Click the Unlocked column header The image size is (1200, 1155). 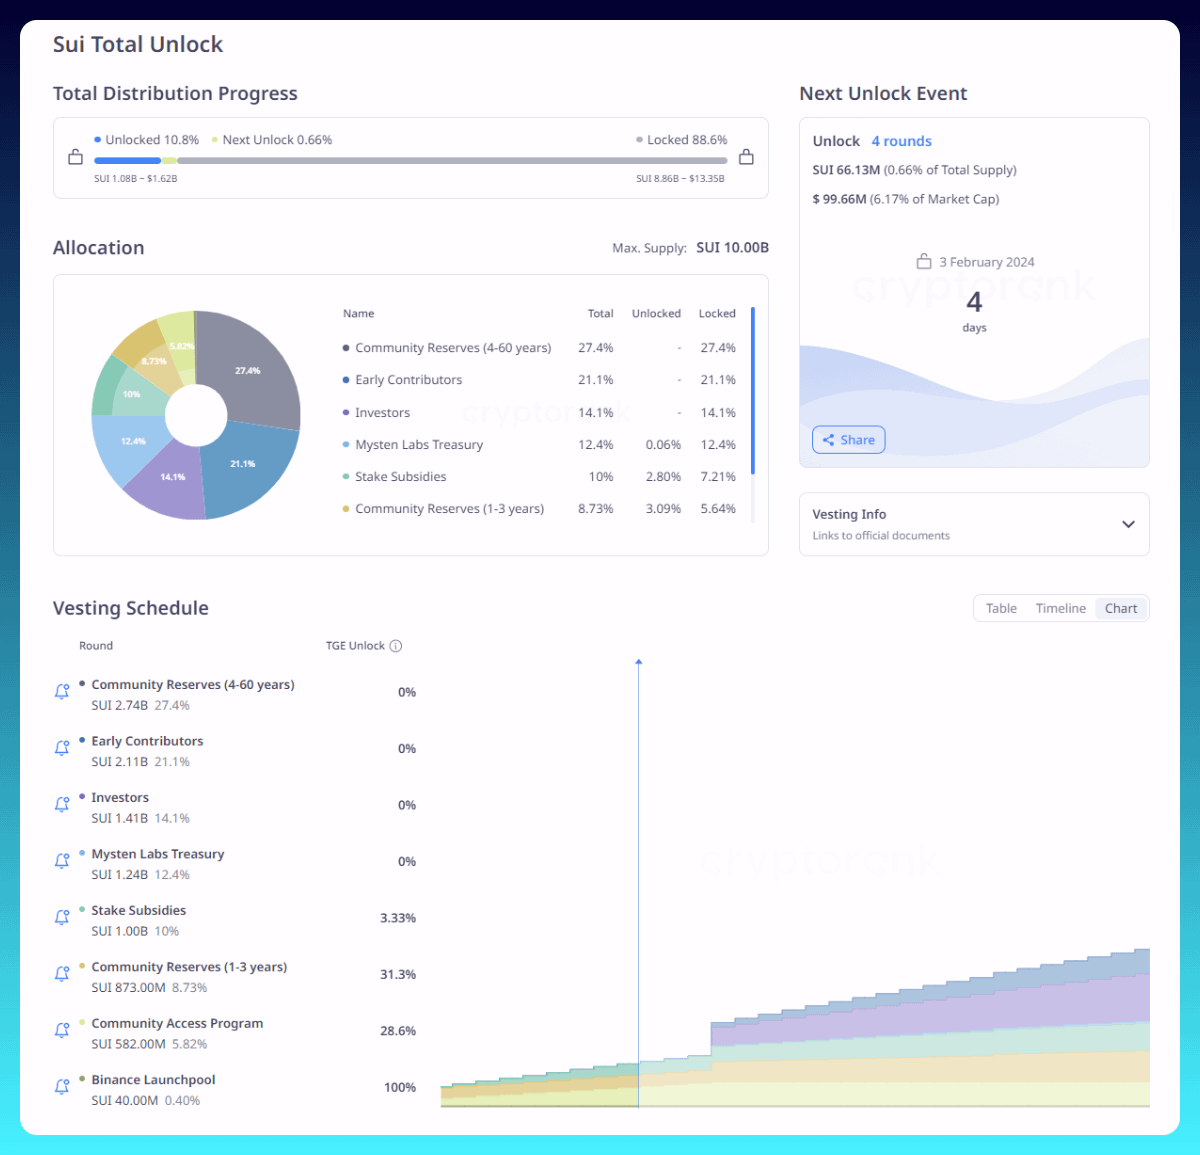(x=656, y=314)
